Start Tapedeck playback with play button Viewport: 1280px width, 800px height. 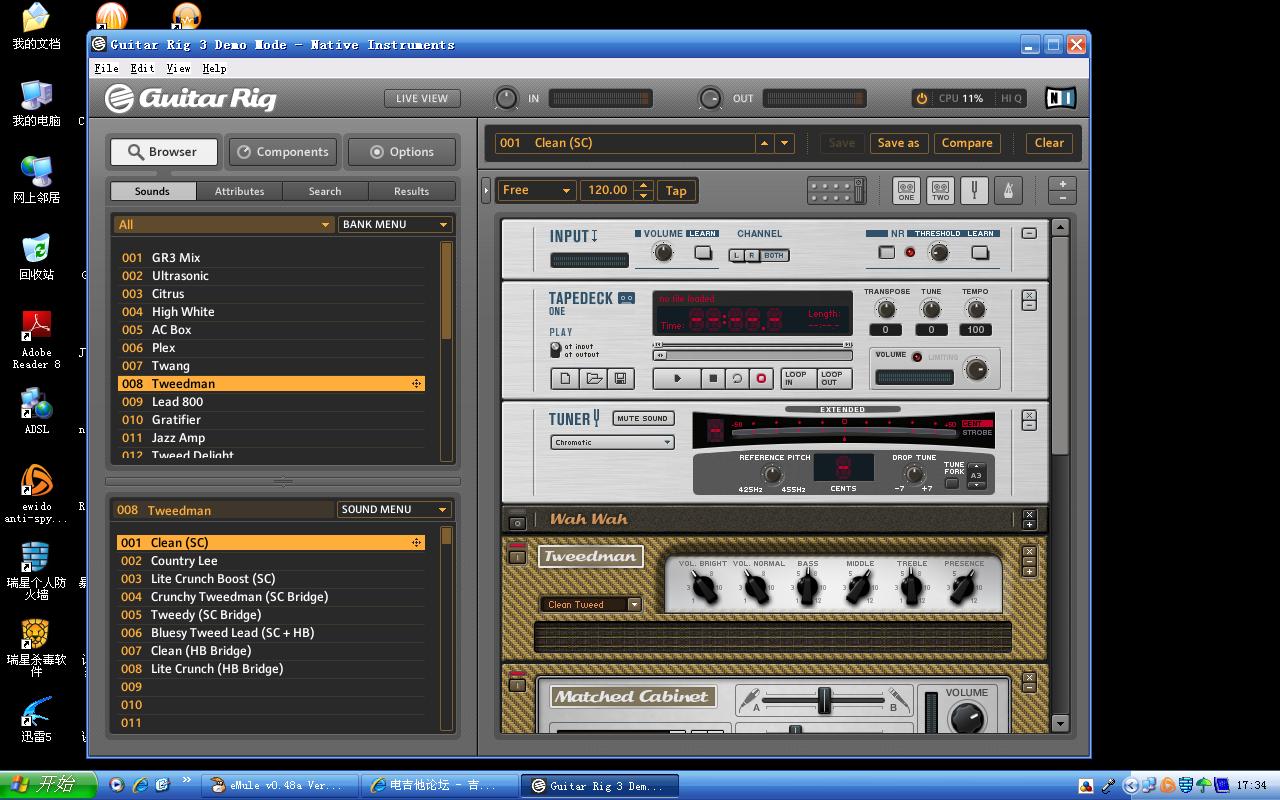click(x=678, y=379)
